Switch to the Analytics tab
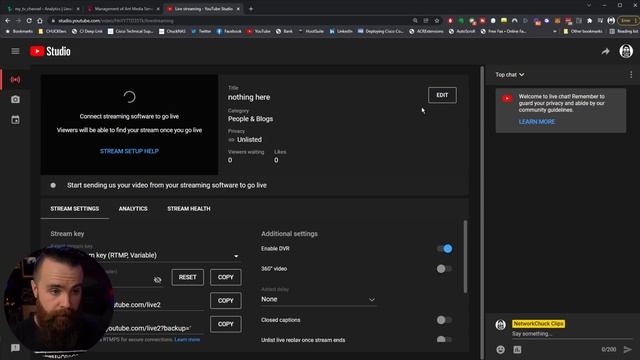This screenshot has height=360, width=640. 133,209
